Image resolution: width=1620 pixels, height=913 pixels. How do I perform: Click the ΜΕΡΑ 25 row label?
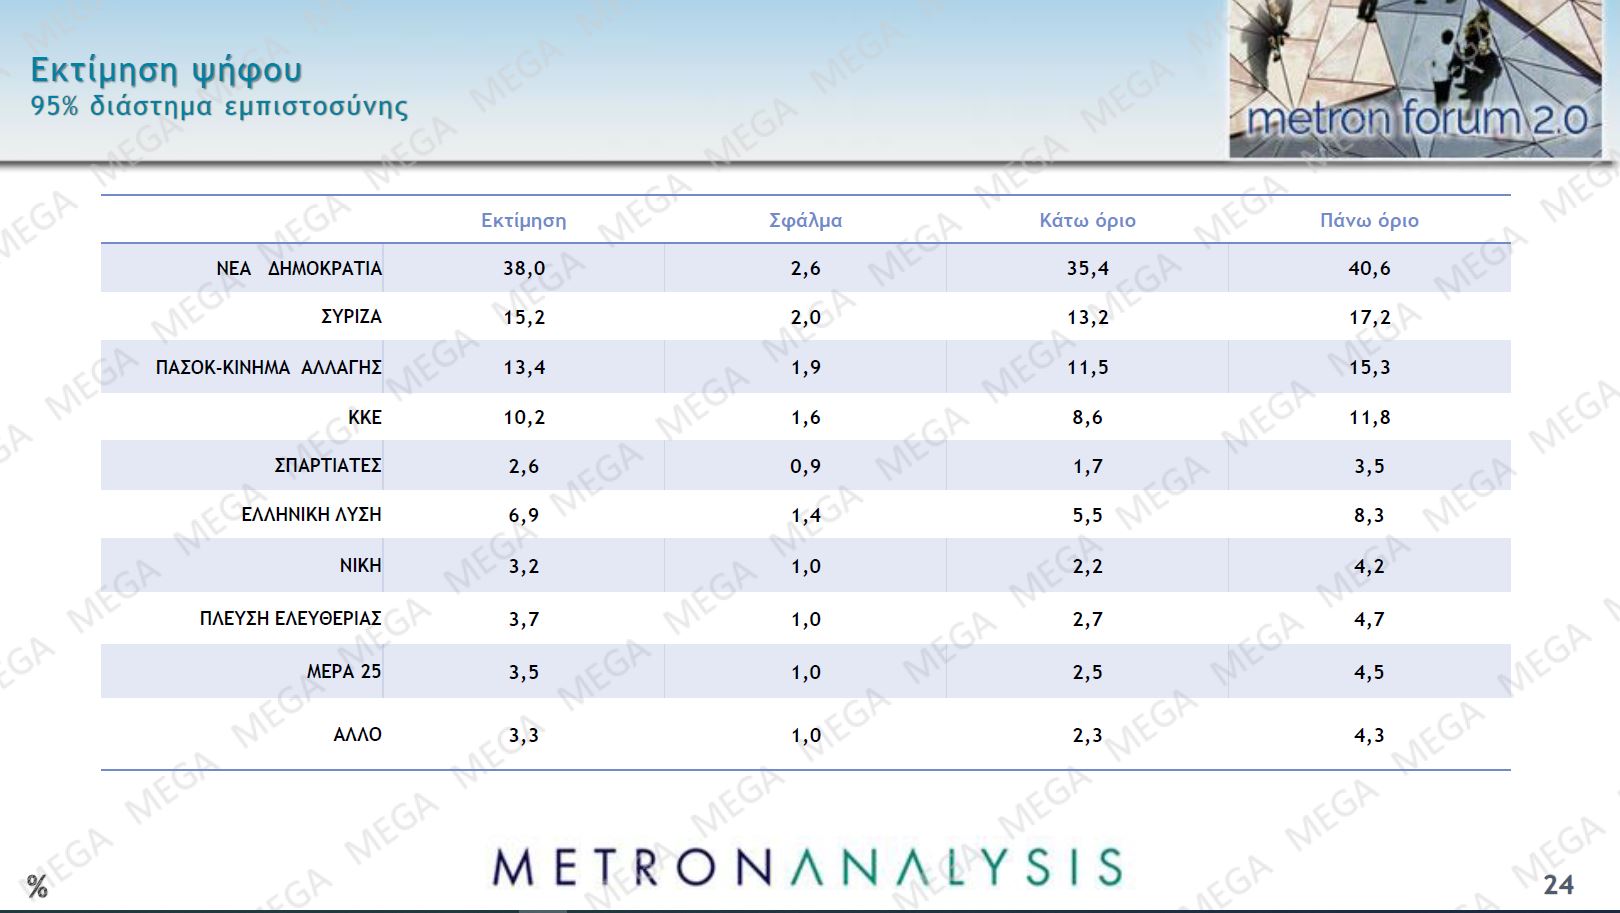344,671
